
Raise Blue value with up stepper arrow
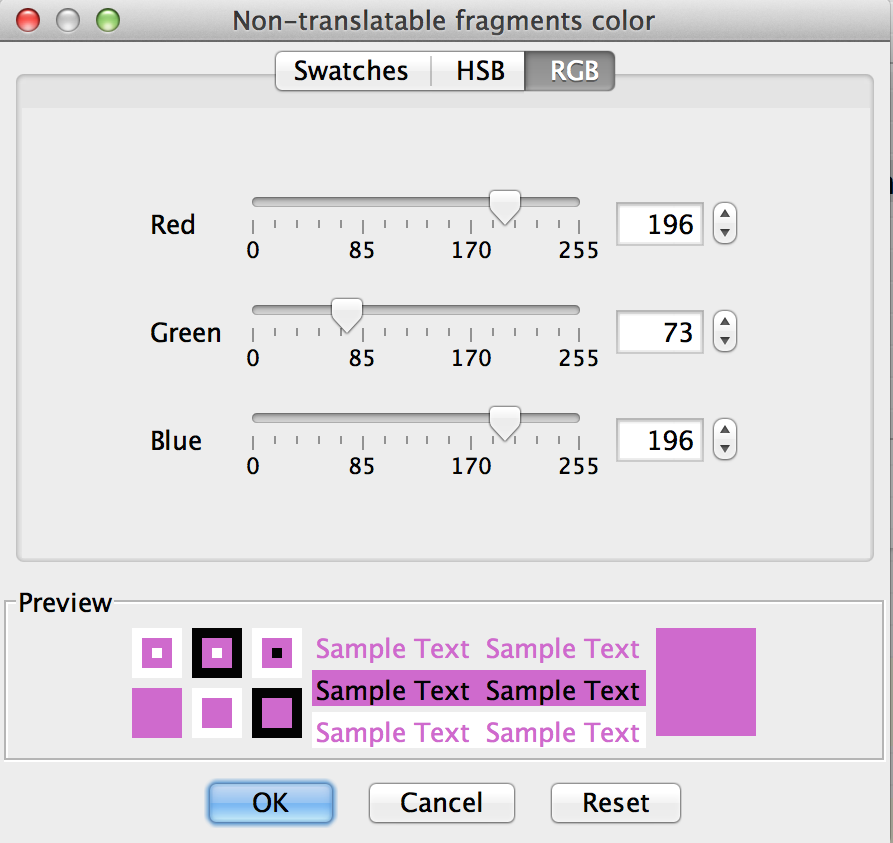click(x=726, y=430)
